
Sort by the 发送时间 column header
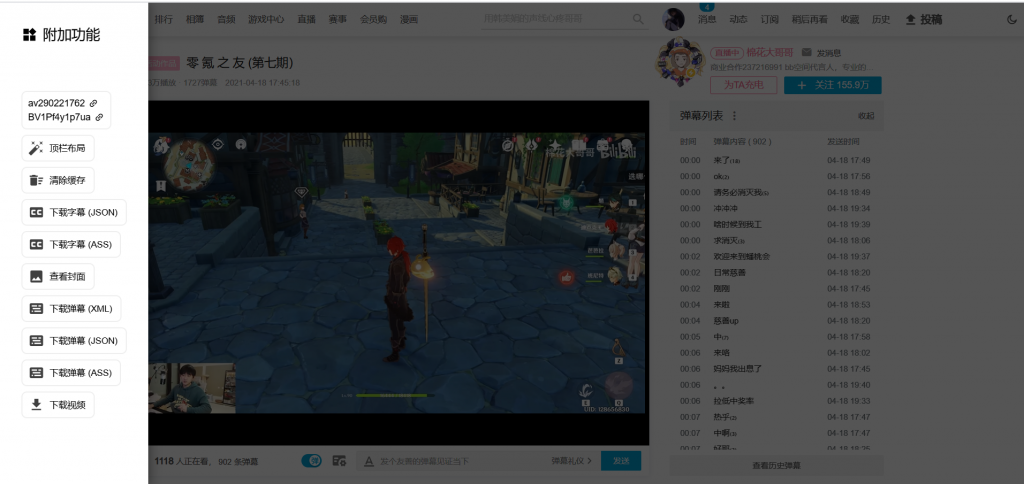(x=843, y=142)
